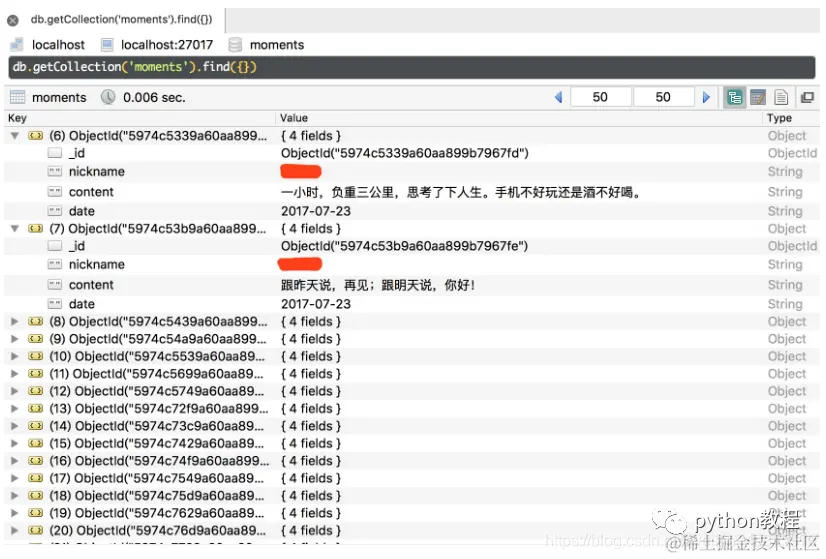
Task: Expand document (19) ObjectId 5974c7629a60aa89
Action: point(15,513)
